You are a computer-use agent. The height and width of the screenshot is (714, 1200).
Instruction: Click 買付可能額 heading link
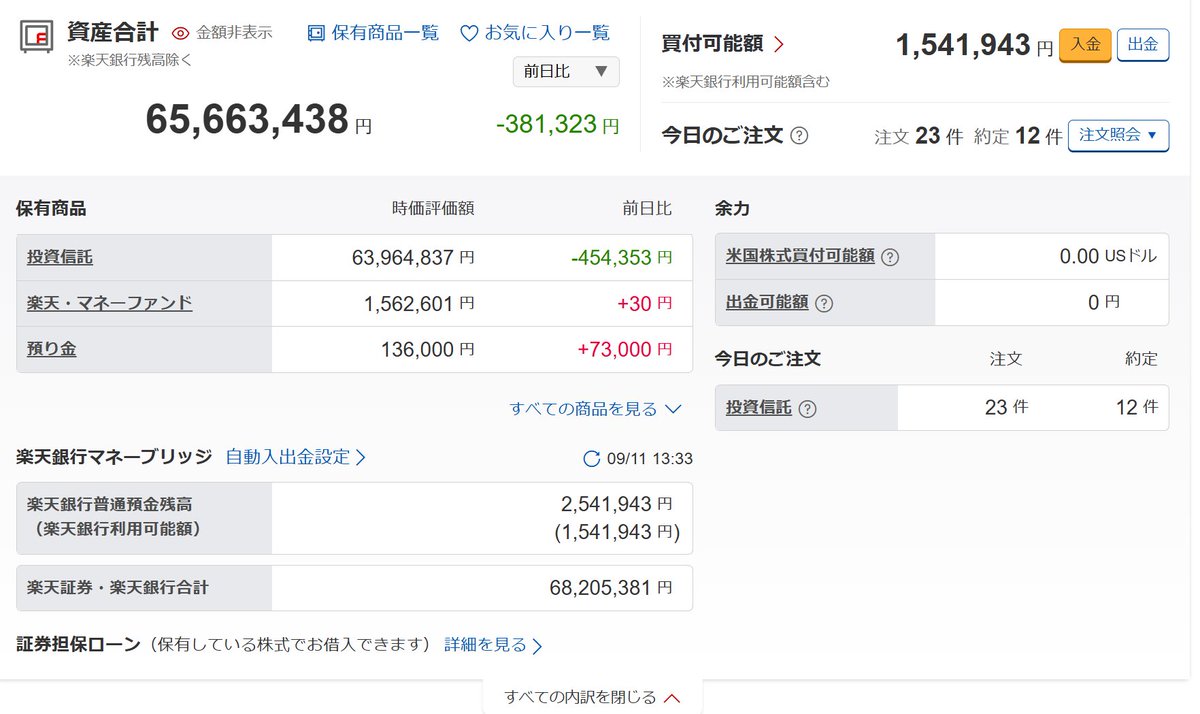pos(712,44)
